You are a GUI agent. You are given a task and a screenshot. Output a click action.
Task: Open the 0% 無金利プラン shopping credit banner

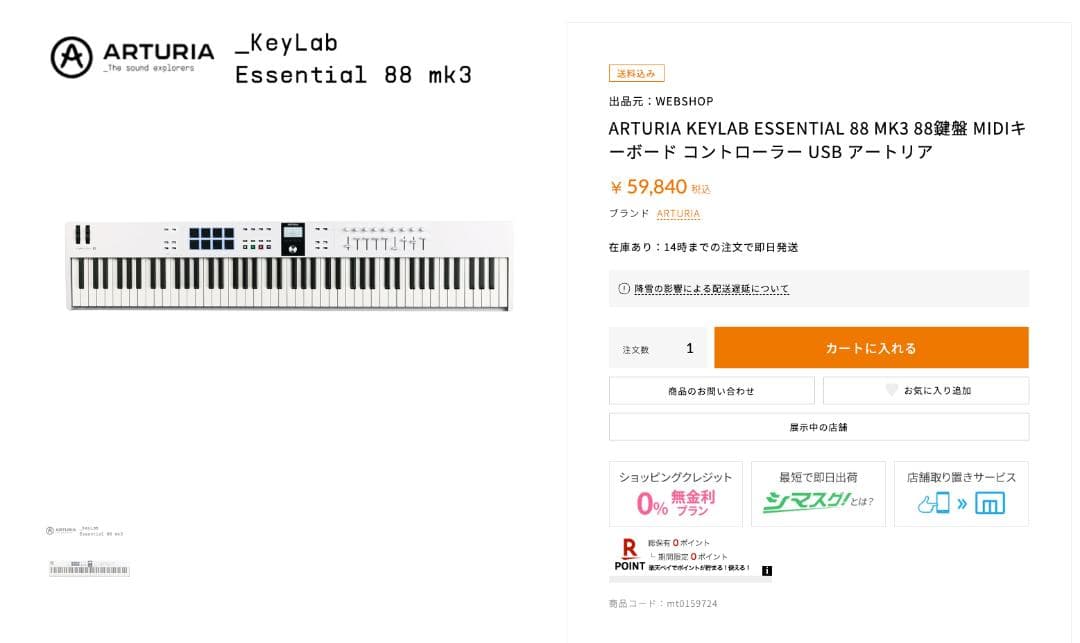[x=675, y=492]
